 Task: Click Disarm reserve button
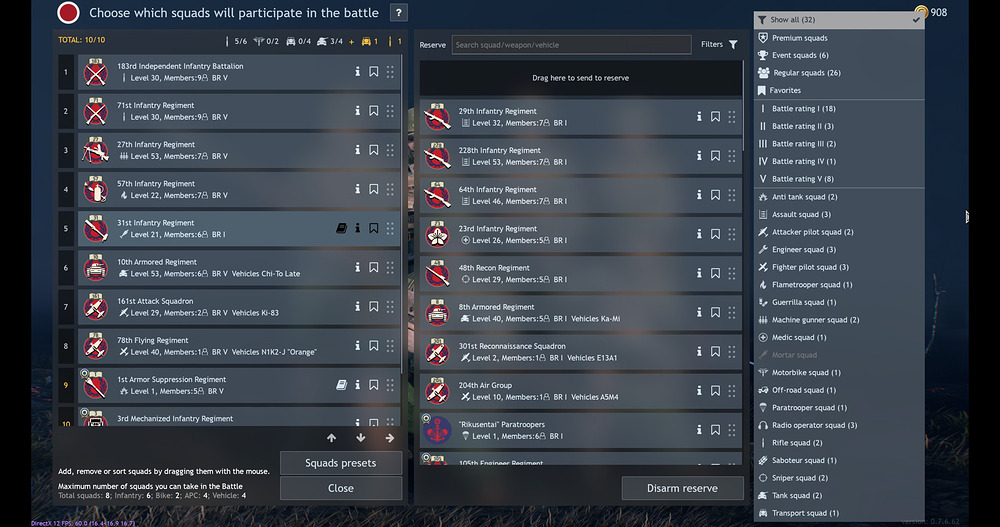tap(682, 488)
